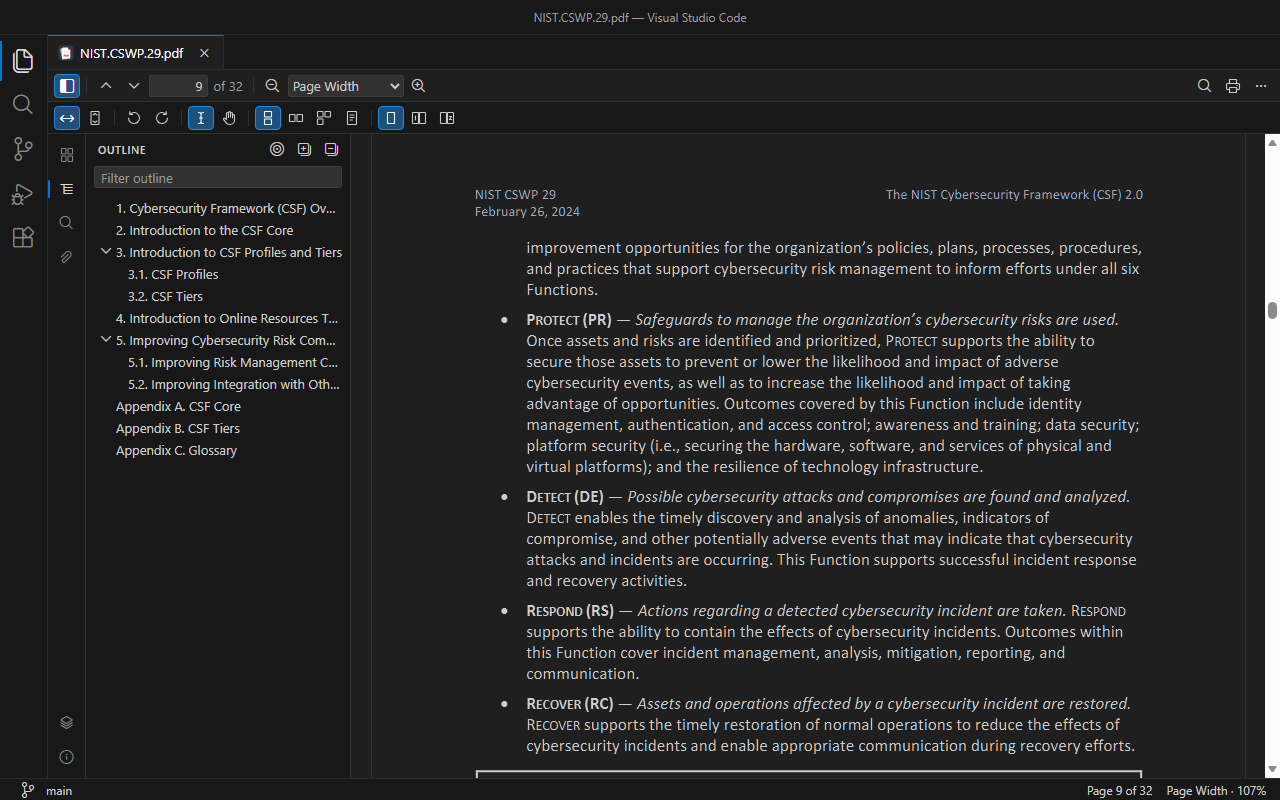Open the Explorer view in activity bar

tap(23, 61)
